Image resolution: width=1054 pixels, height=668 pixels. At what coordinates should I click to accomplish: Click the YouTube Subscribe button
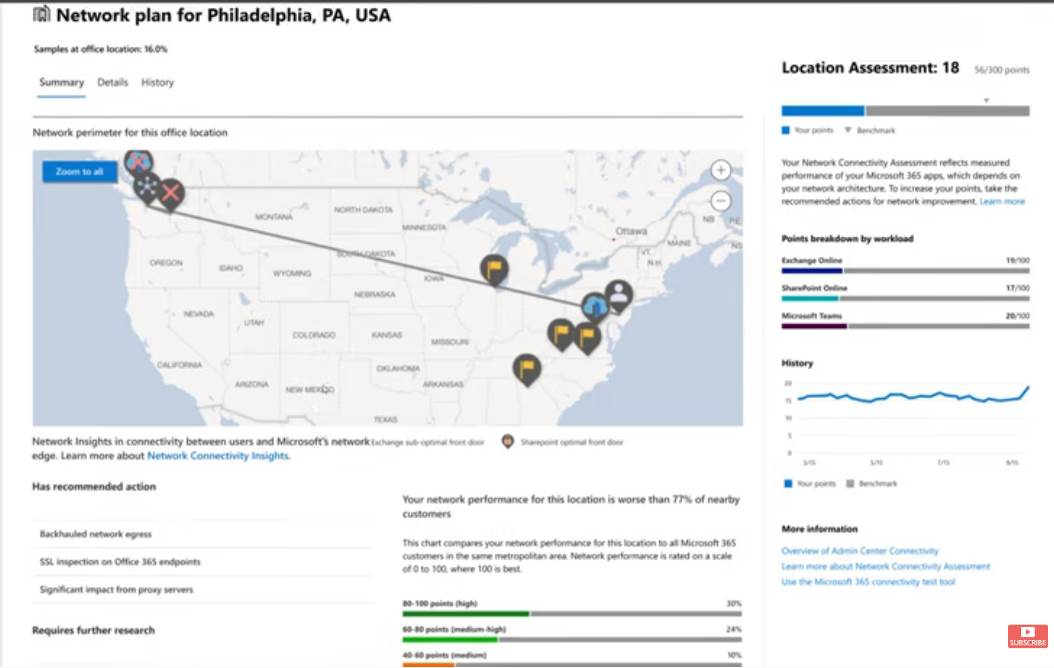[x=1027, y=636]
